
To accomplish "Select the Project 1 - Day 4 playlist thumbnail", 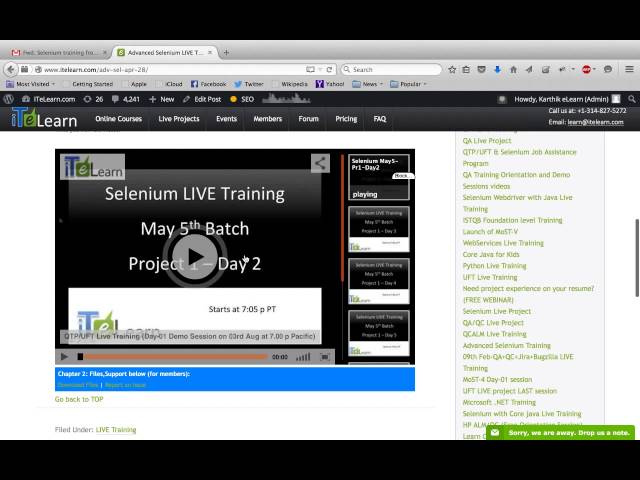I will [x=379, y=281].
